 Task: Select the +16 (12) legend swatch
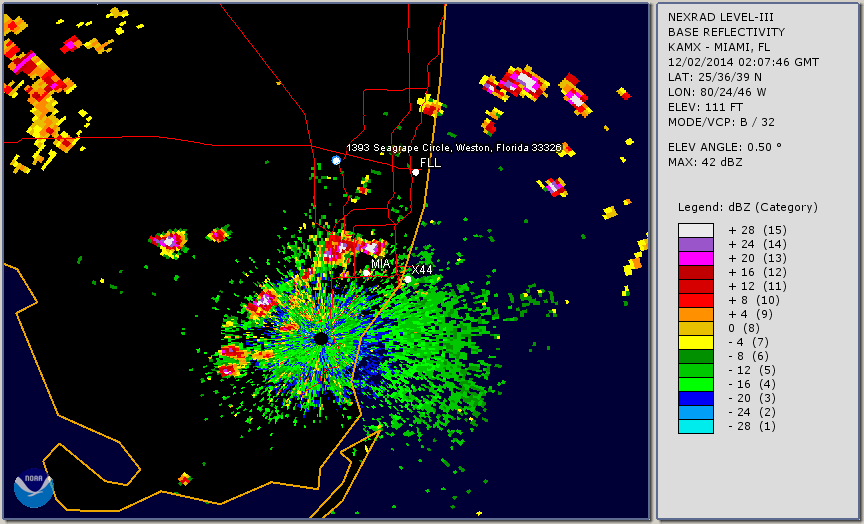(x=696, y=273)
